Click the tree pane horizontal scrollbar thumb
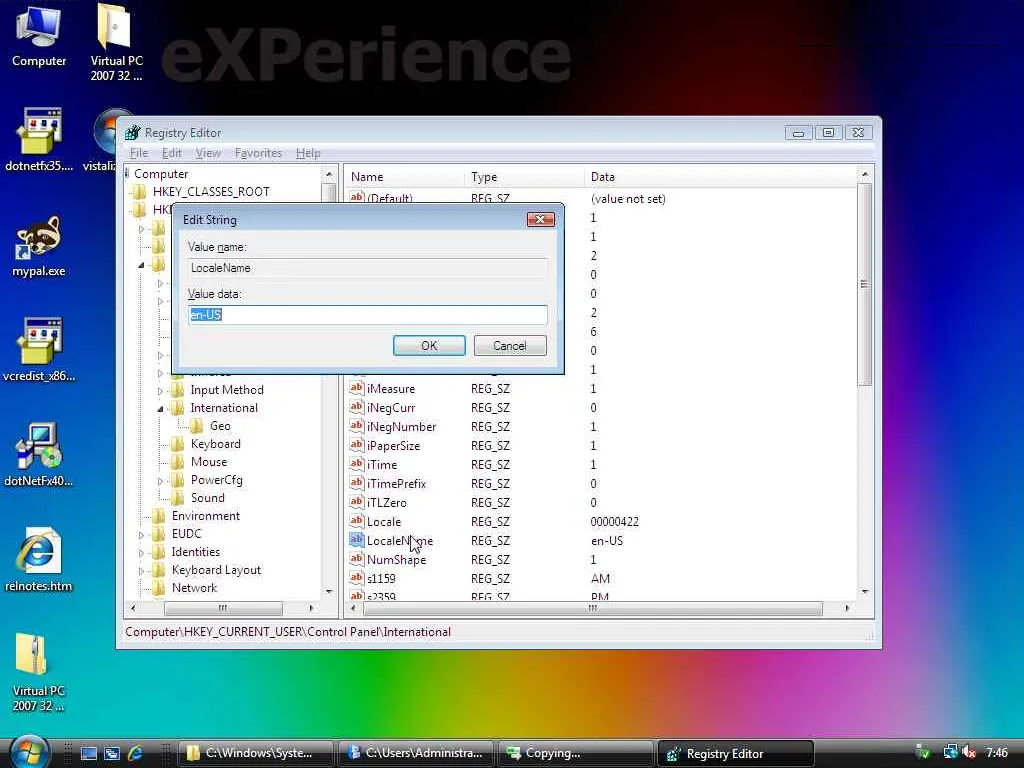 click(x=223, y=608)
